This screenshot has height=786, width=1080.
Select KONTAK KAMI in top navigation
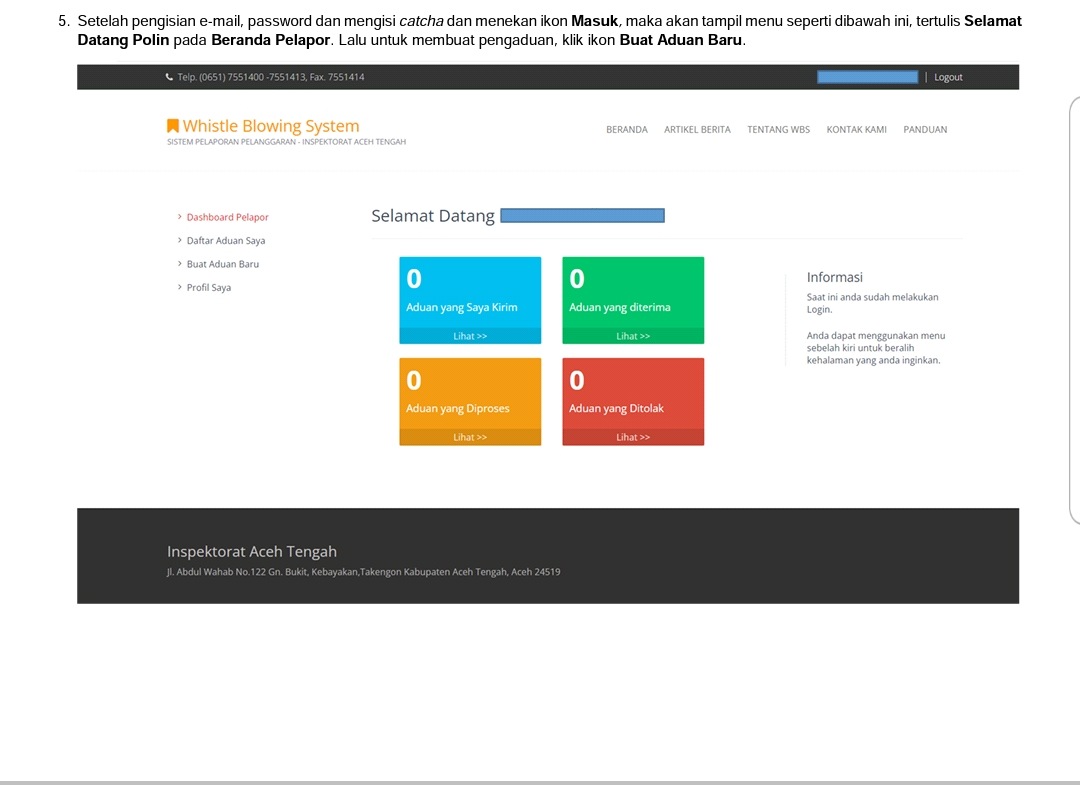[x=856, y=130]
